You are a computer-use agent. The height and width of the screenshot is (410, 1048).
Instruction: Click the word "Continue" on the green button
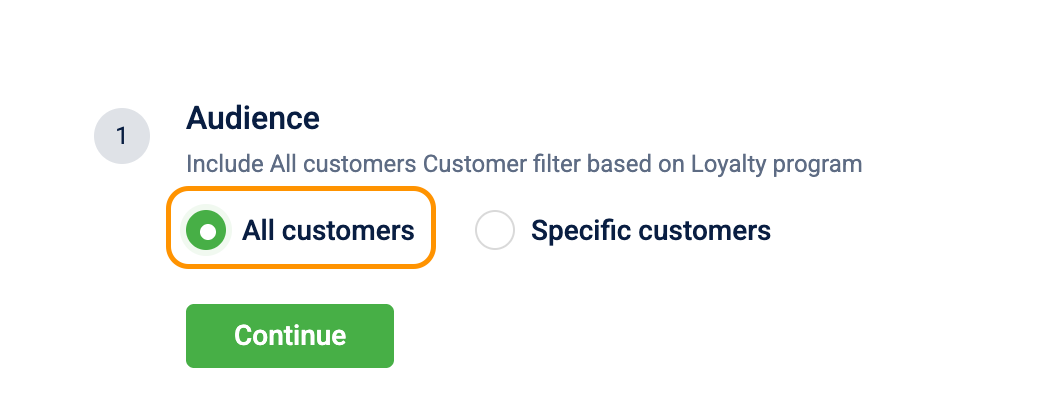point(290,336)
